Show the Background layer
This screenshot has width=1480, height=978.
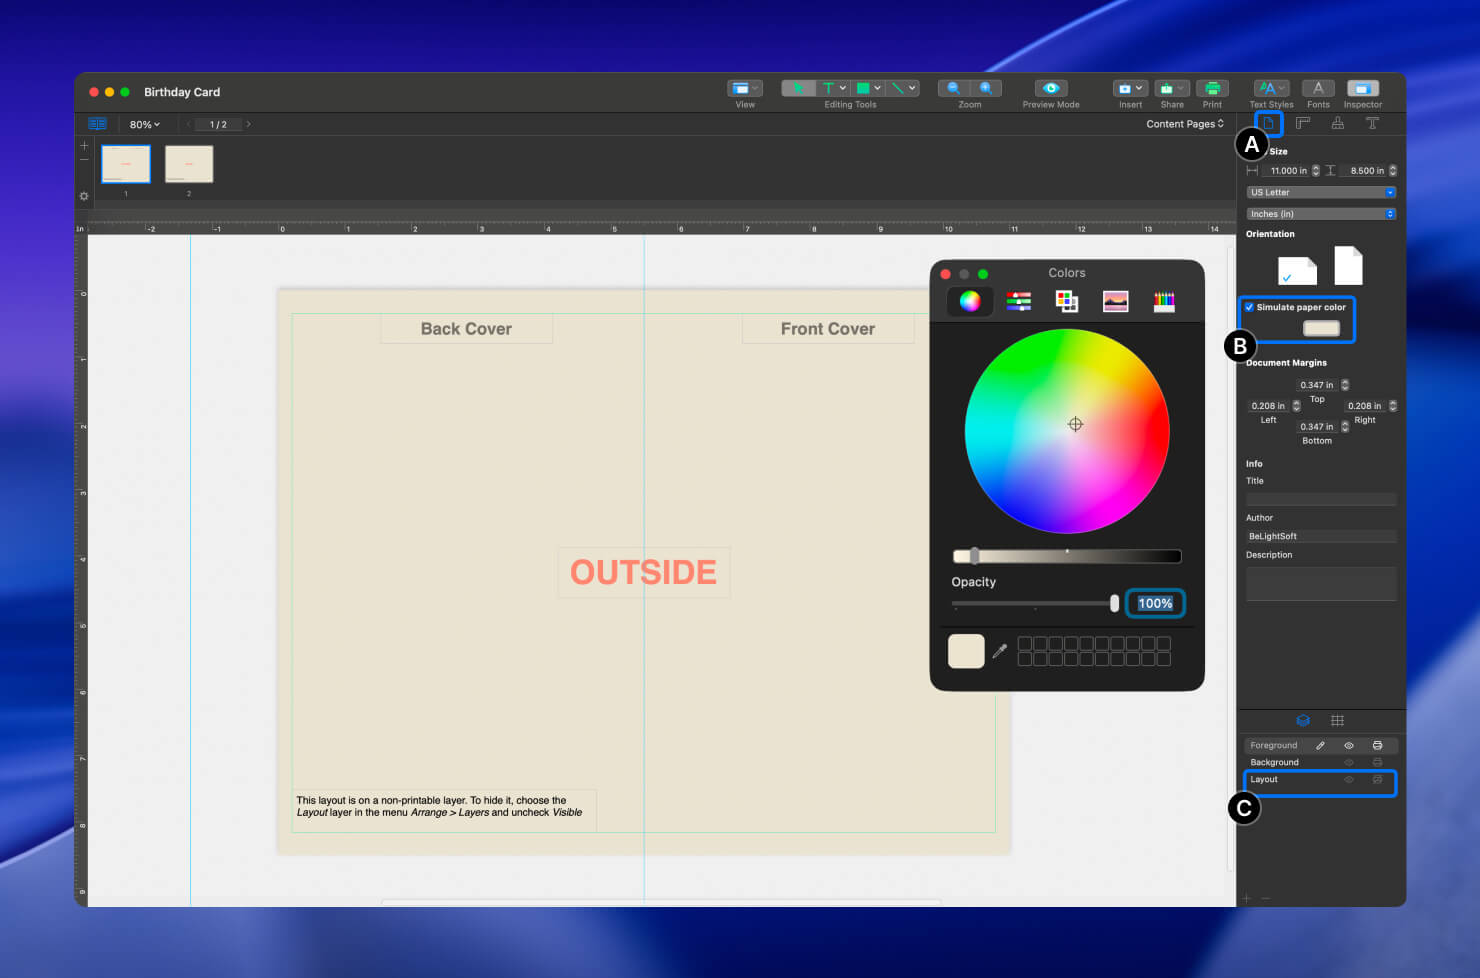pos(1349,762)
